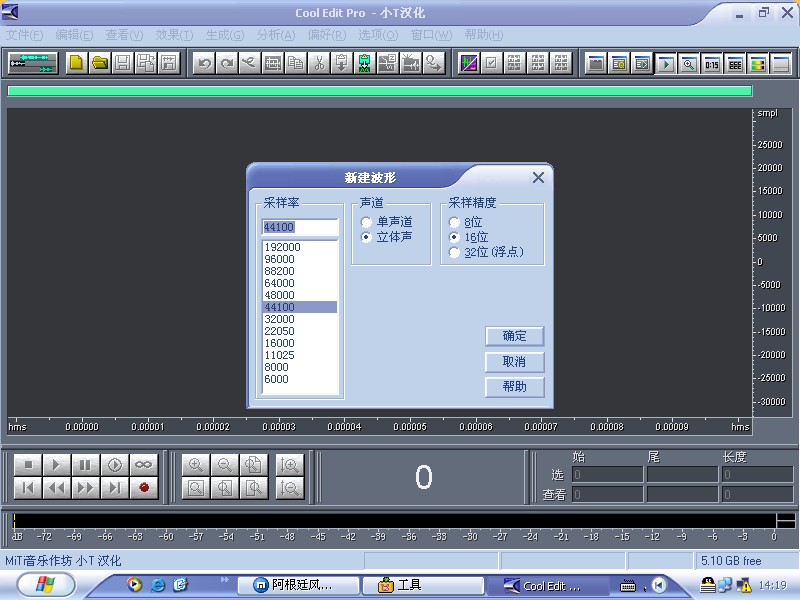Toggle the infinity loop playback button
This screenshot has height=600, width=800.
[x=143, y=465]
